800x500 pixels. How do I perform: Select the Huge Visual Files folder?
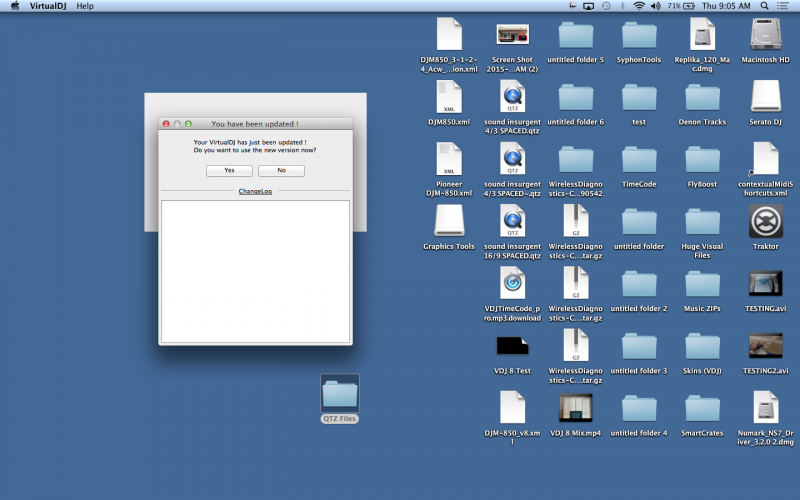[x=702, y=221]
